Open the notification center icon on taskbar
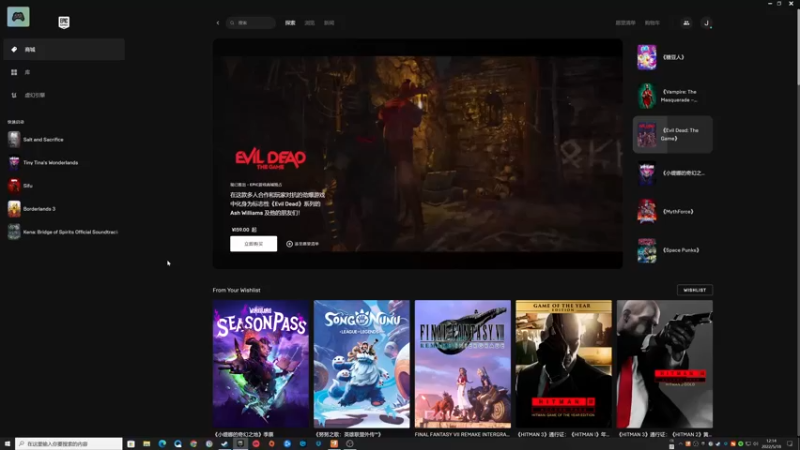800x450 pixels. click(x=790, y=444)
